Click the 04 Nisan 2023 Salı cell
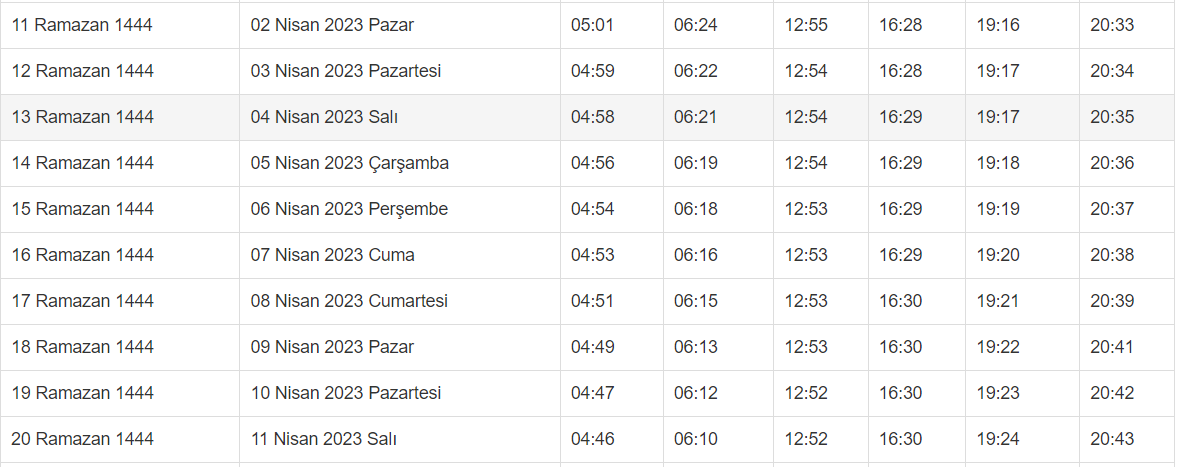Screen dimensions: 1178x467 click(324, 117)
